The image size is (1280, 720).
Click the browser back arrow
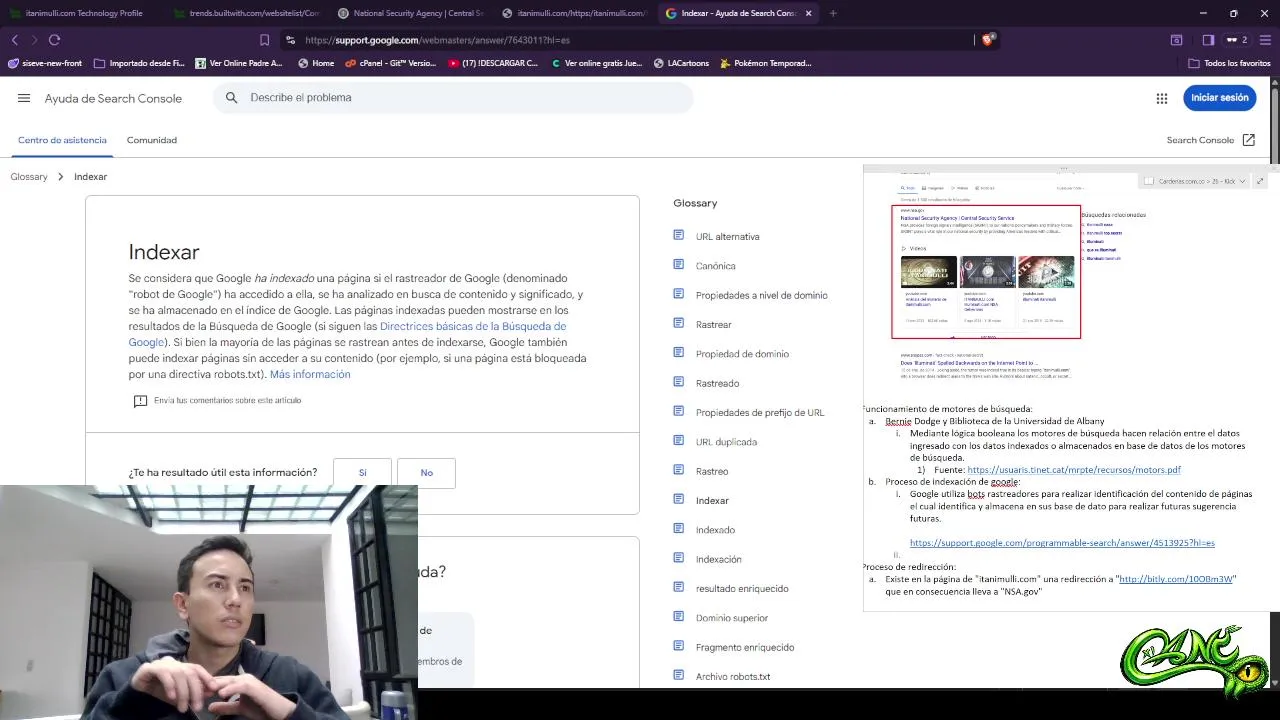tap(14, 40)
